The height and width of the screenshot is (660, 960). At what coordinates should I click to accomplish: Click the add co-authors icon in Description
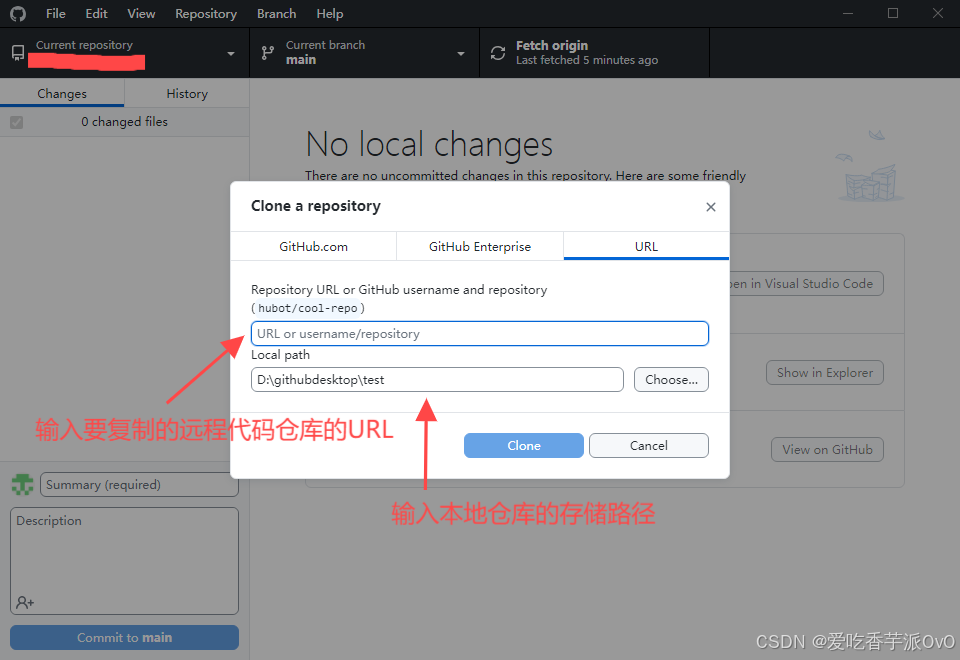[25, 602]
